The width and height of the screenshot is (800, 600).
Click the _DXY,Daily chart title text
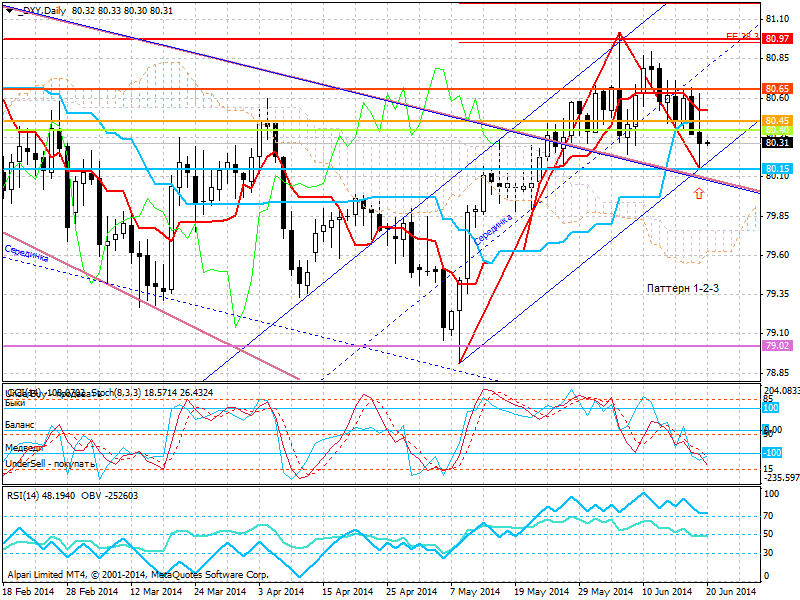tap(41, 10)
